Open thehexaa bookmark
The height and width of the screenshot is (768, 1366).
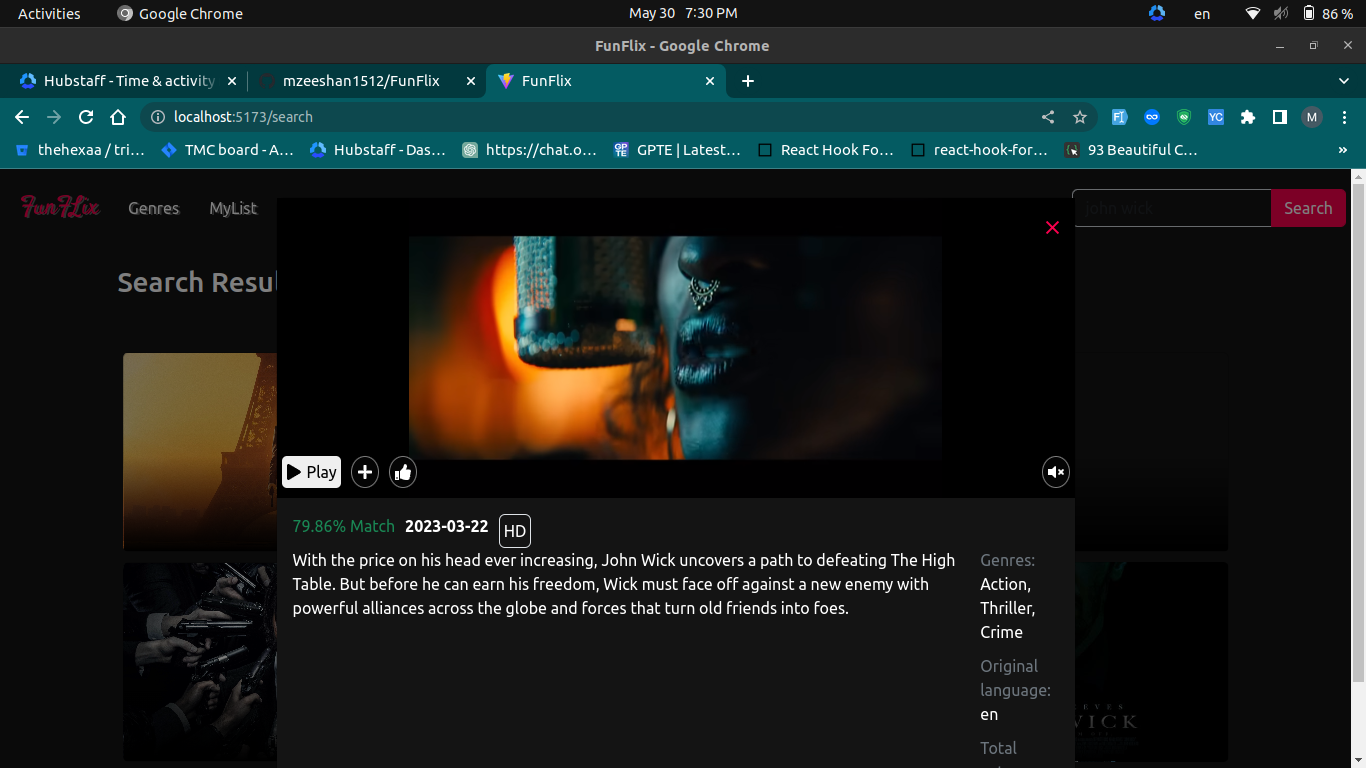click(80, 150)
